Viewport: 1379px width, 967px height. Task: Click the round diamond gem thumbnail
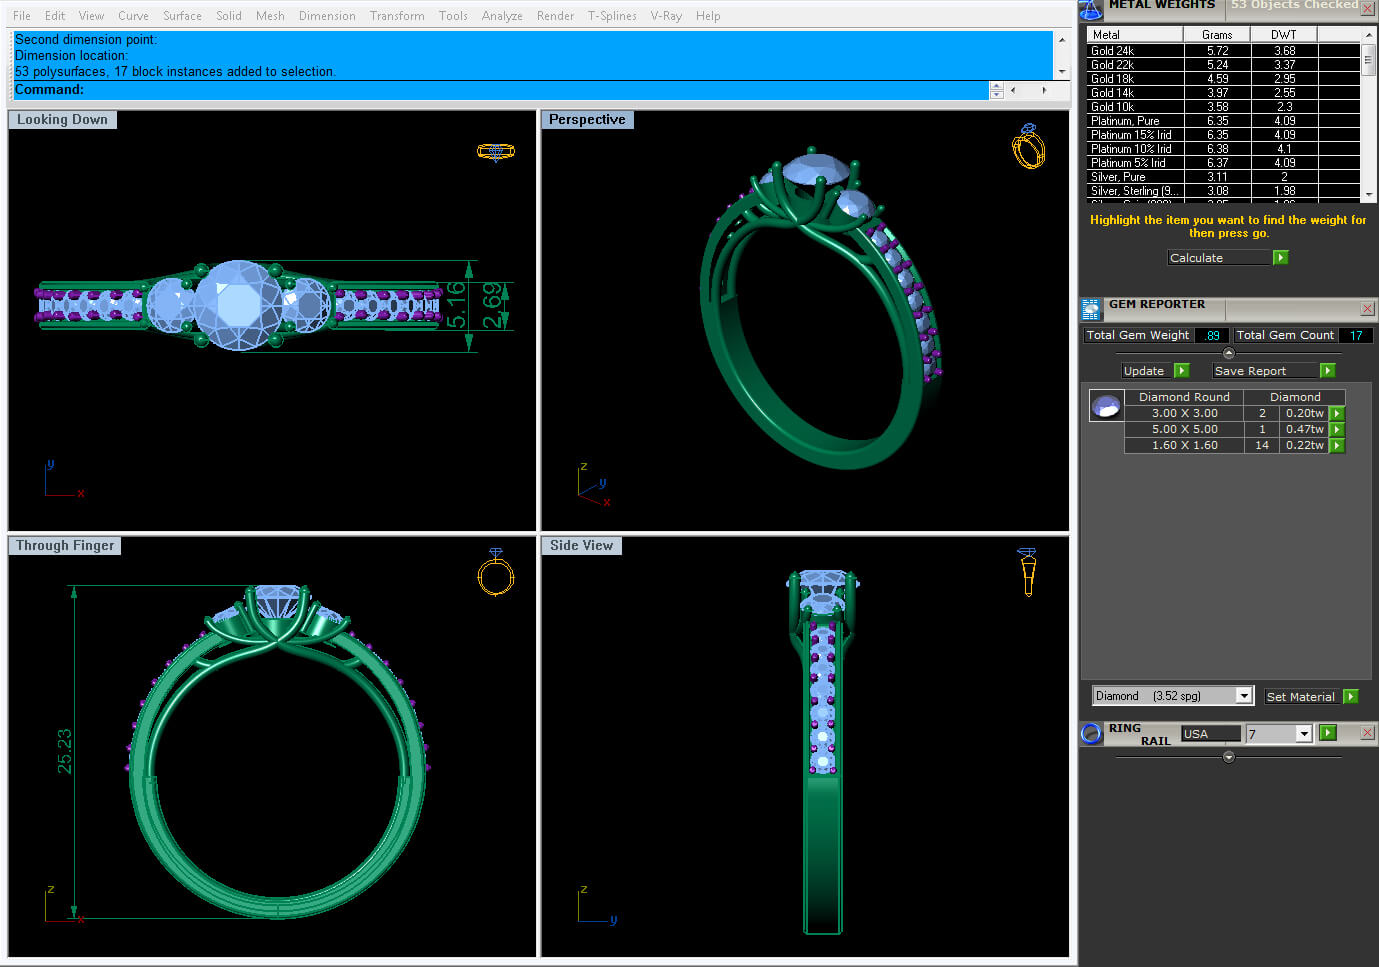tap(1106, 406)
